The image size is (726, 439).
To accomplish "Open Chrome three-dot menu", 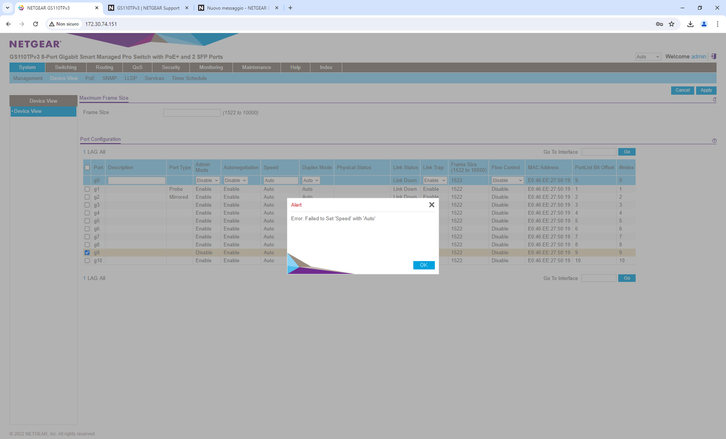I will point(717,24).
